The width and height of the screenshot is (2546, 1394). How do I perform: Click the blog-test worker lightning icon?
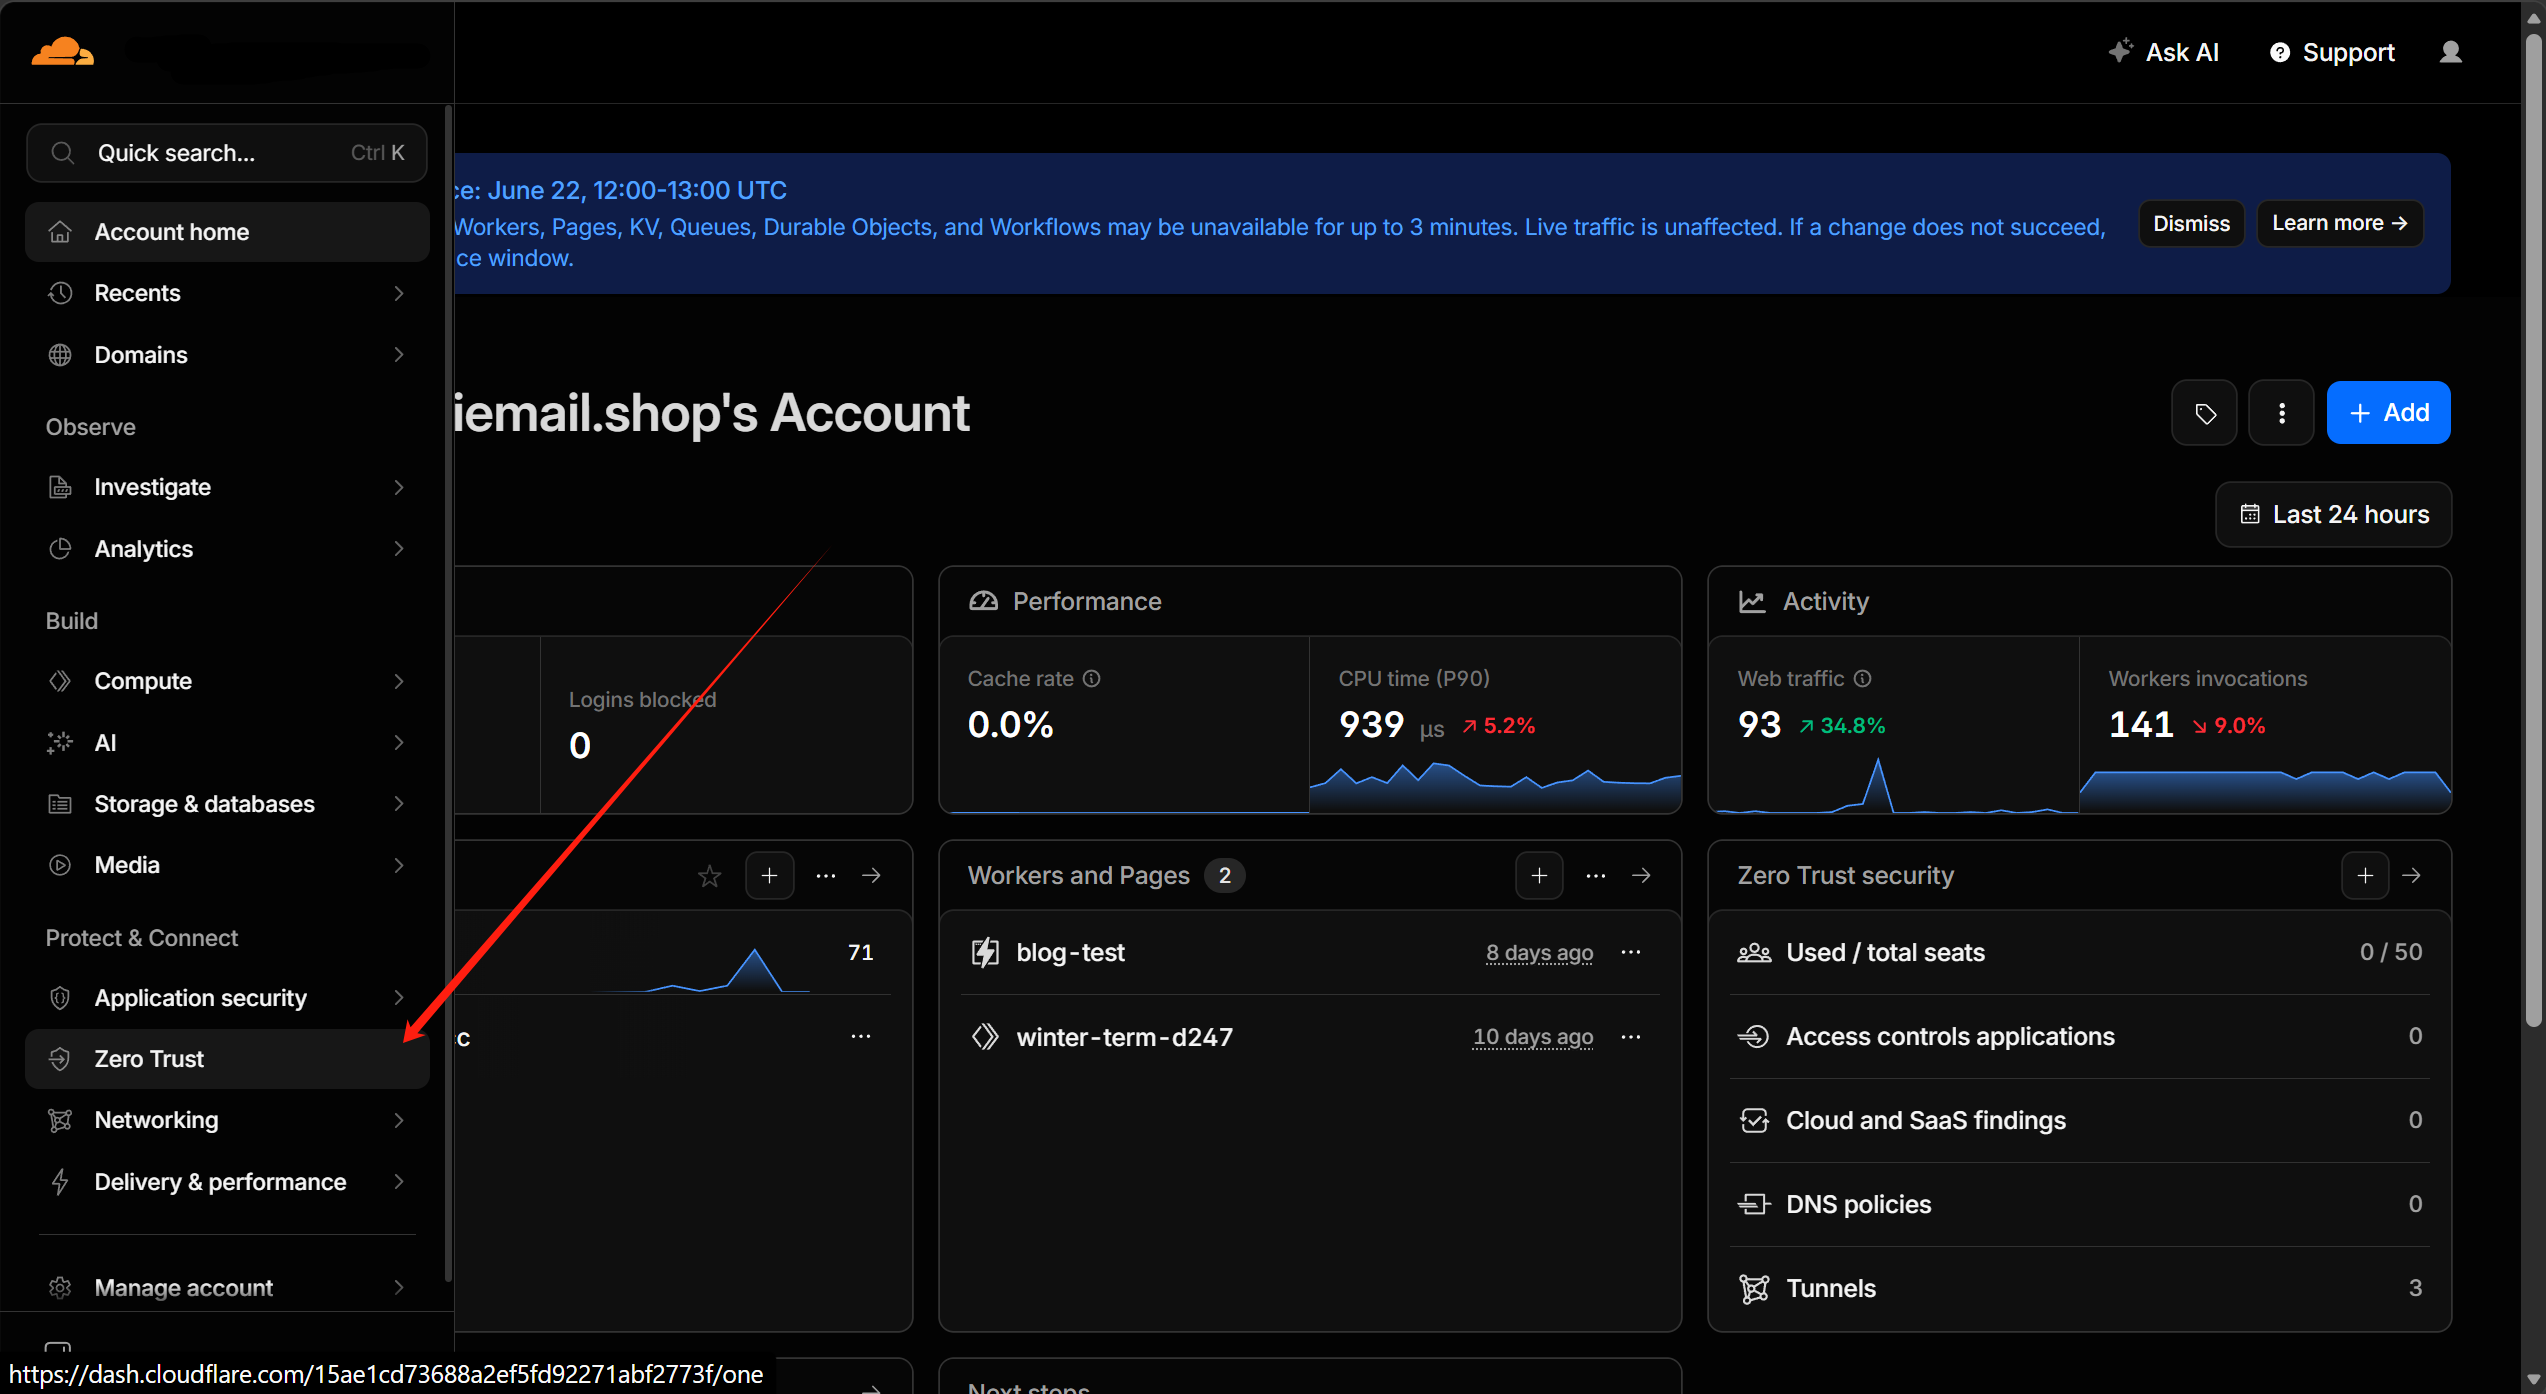point(985,952)
